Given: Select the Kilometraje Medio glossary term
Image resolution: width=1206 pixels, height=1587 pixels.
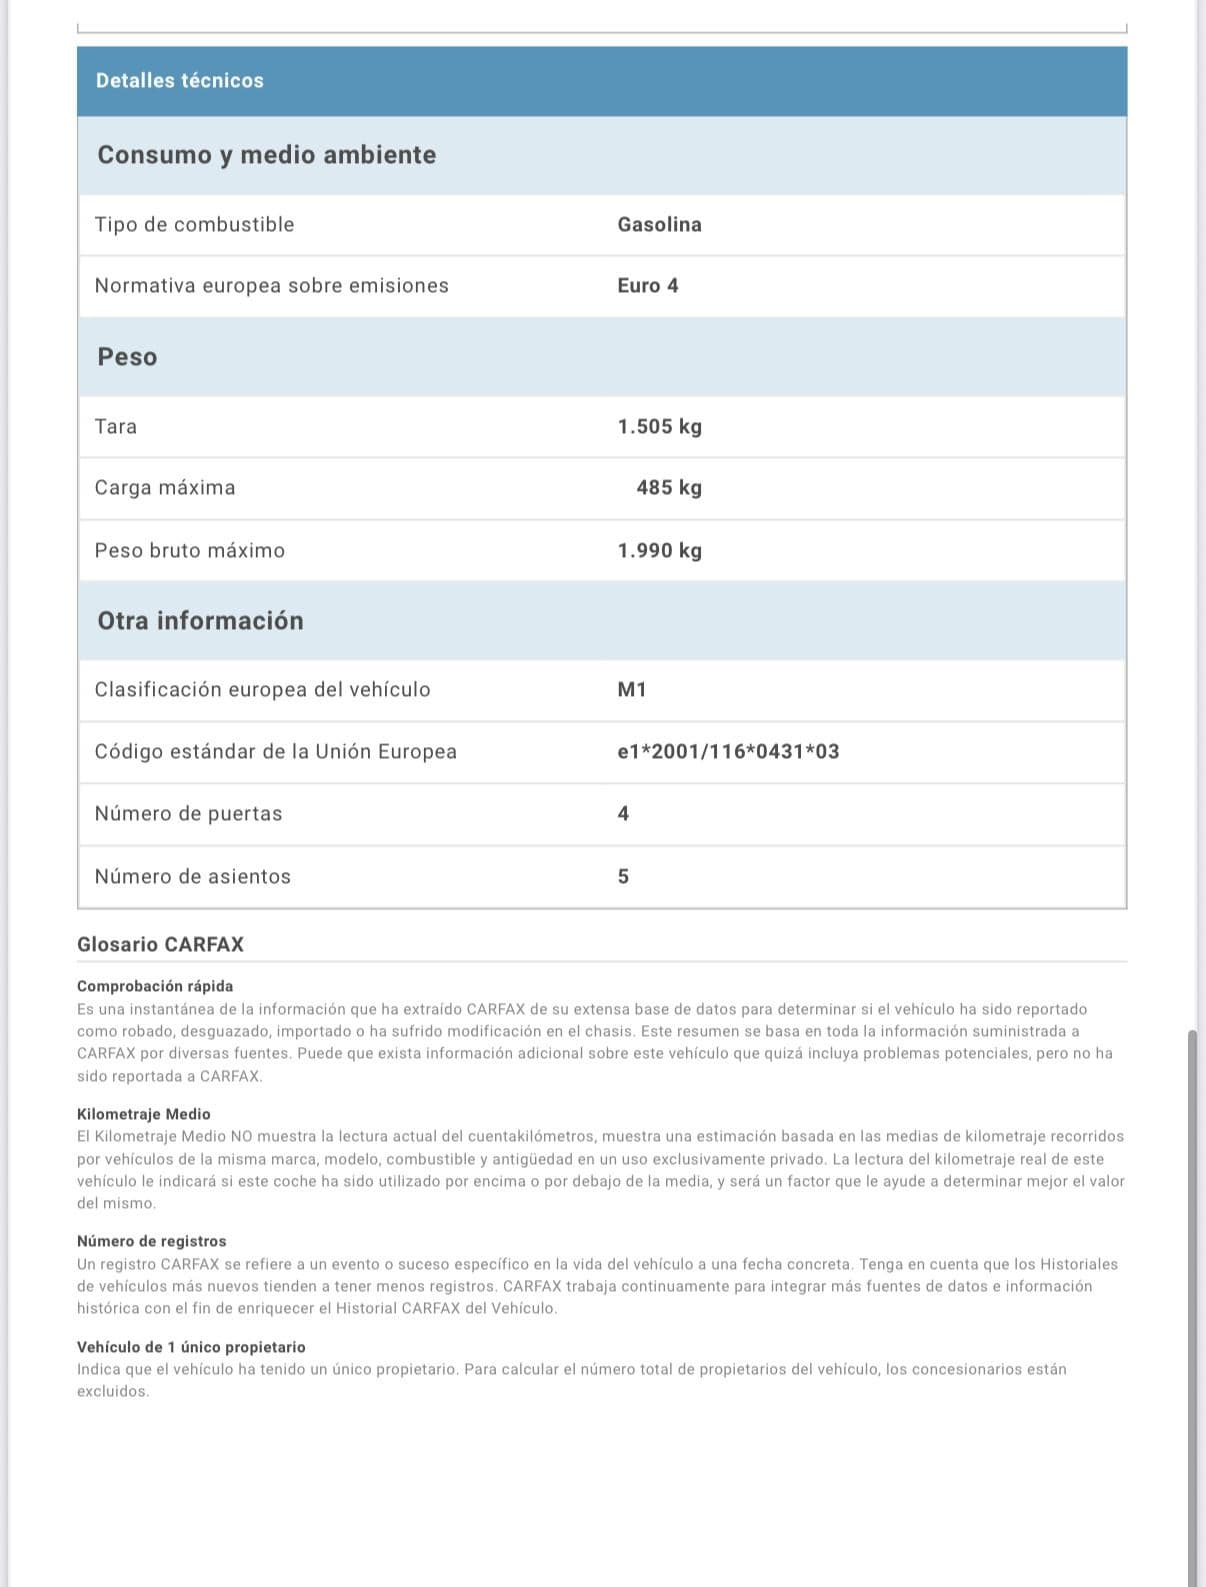Looking at the screenshot, I should (x=143, y=1114).
